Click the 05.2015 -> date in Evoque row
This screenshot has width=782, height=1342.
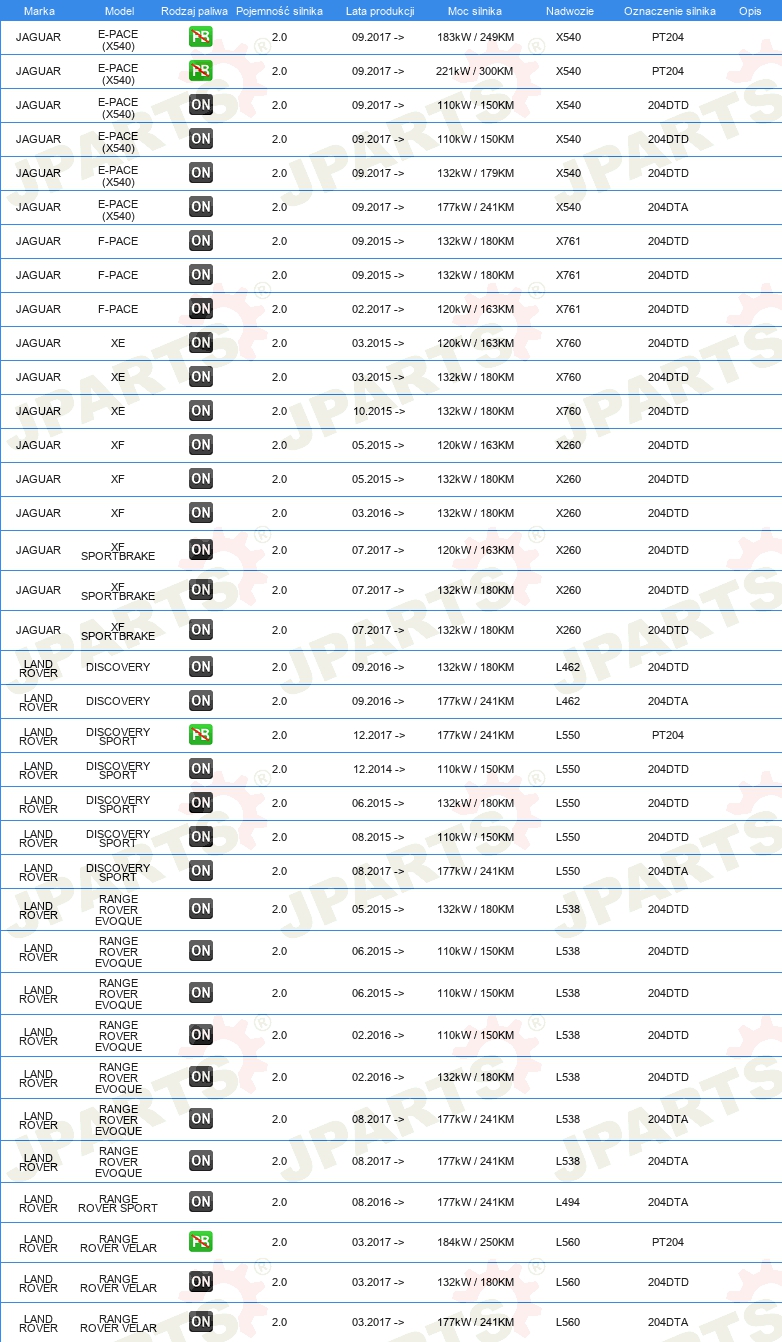[x=378, y=909]
